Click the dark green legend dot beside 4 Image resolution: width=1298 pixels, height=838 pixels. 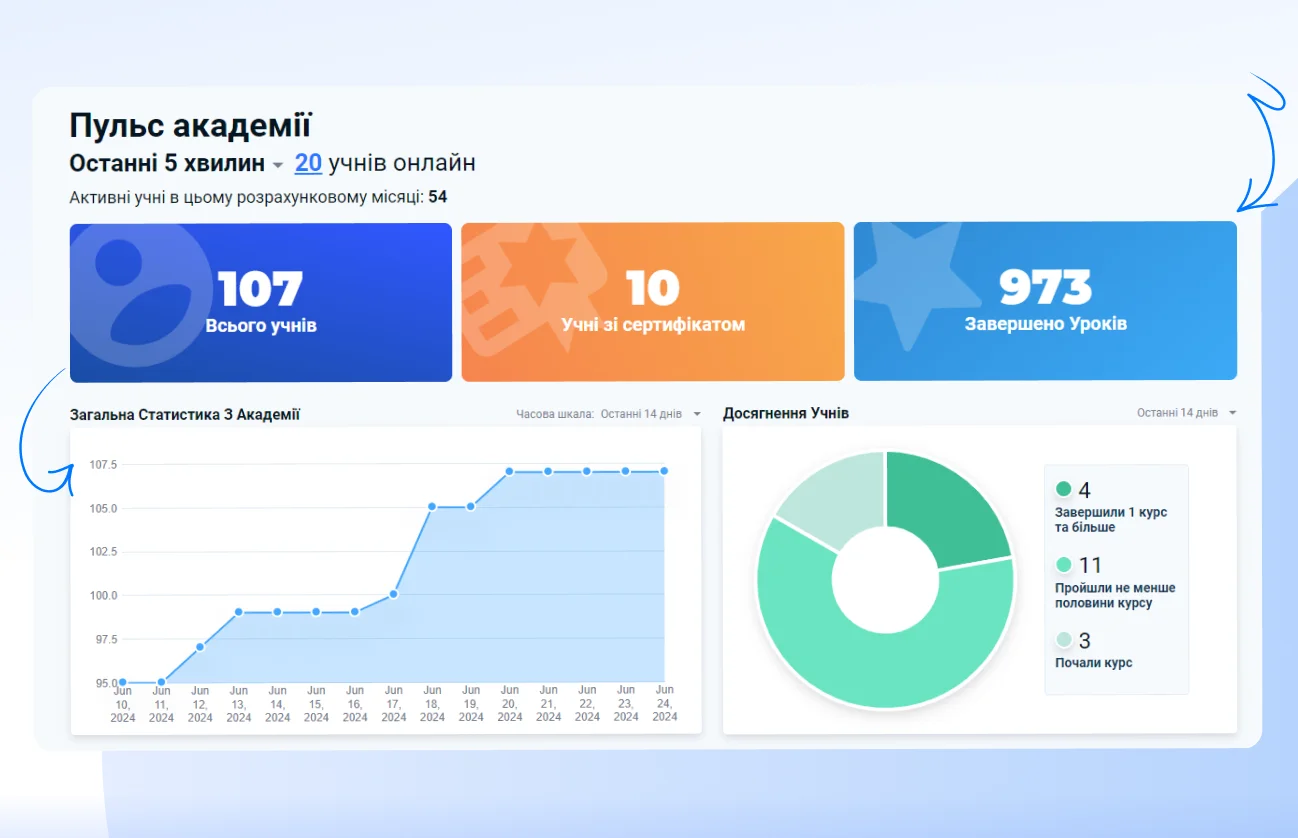pyautogui.click(x=1063, y=489)
